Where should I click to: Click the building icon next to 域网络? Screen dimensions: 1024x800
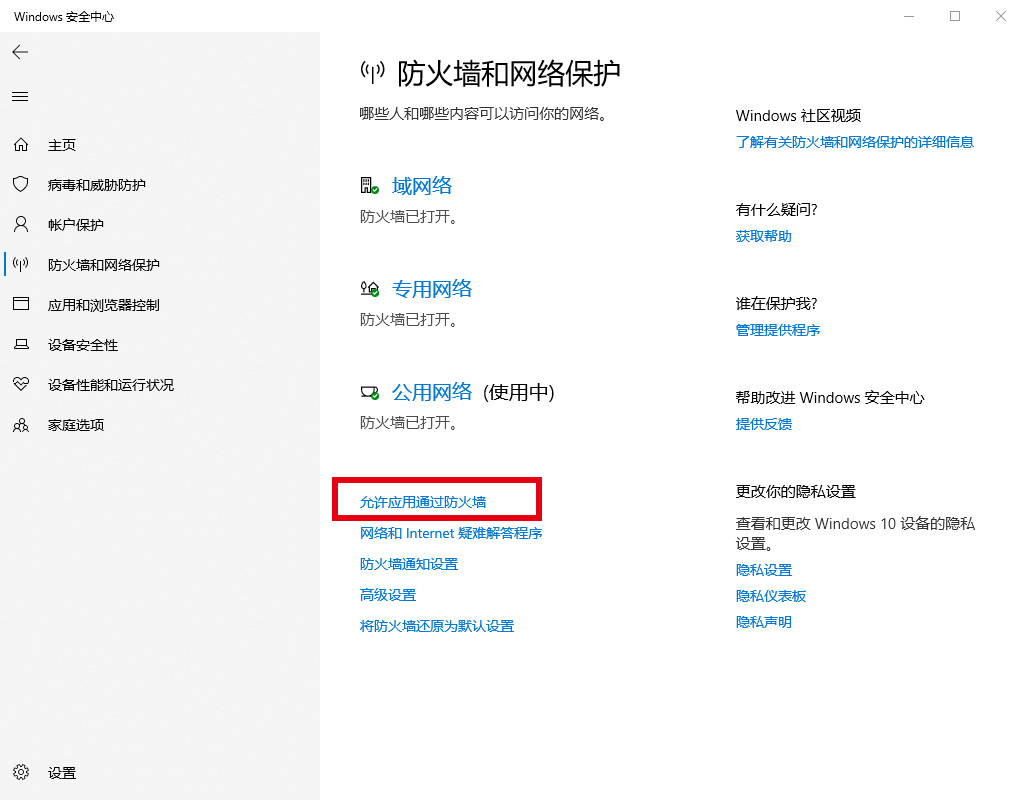[370, 186]
